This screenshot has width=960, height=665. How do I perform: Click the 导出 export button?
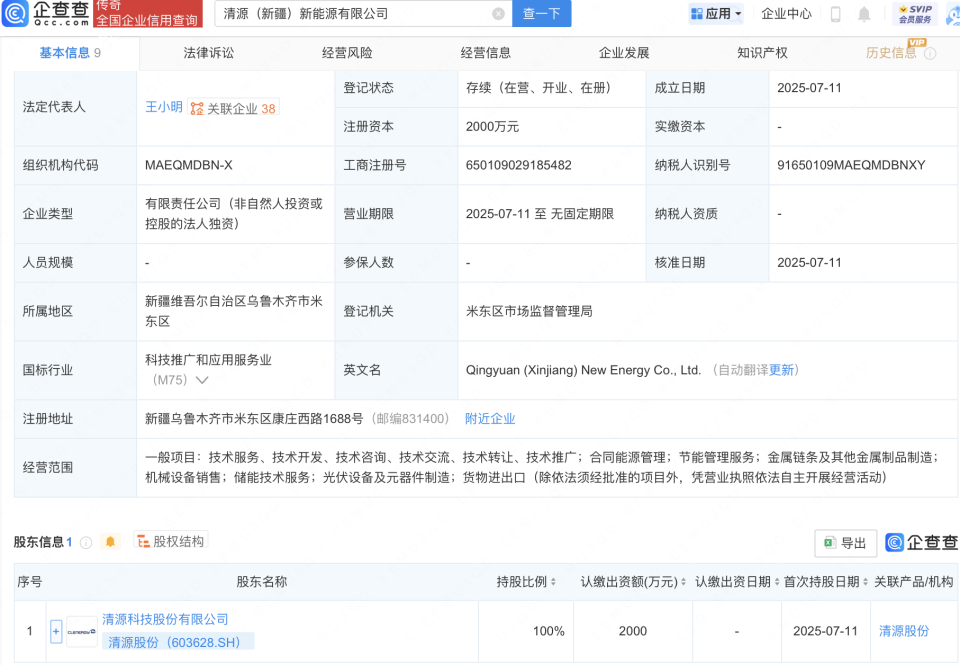point(846,543)
